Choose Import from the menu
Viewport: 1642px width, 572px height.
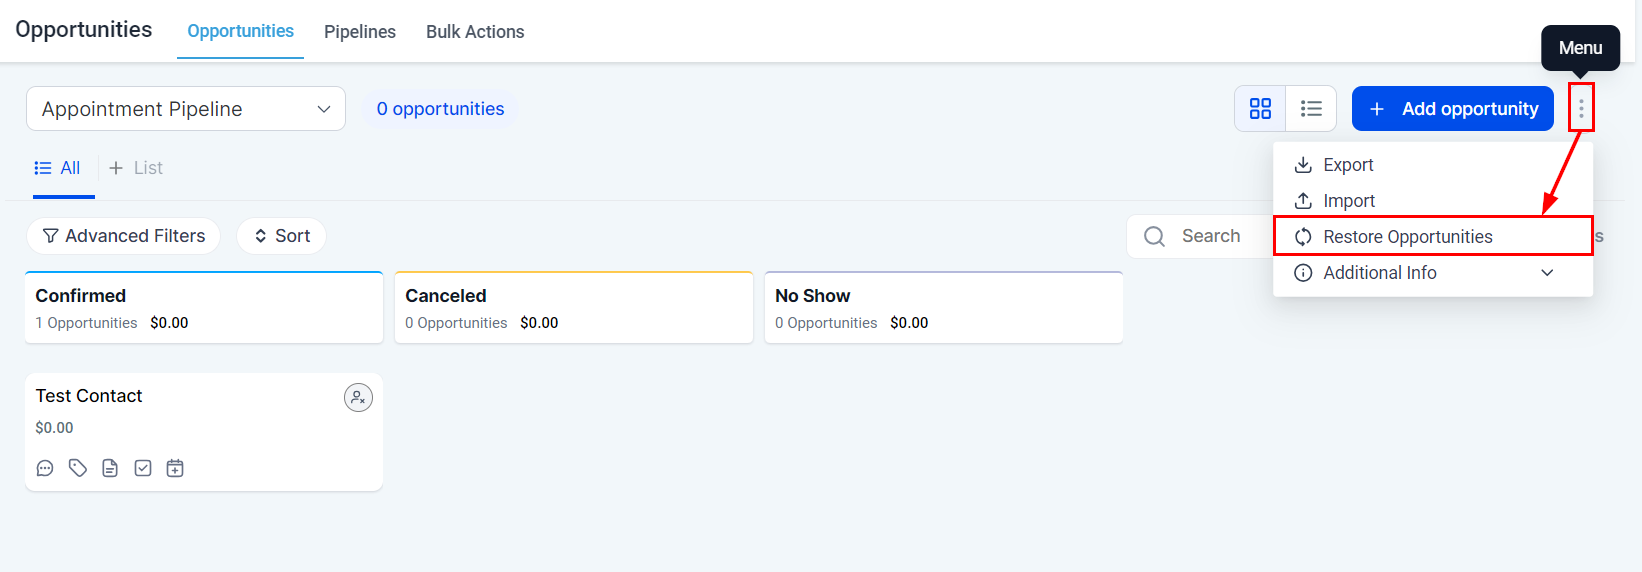point(1348,201)
